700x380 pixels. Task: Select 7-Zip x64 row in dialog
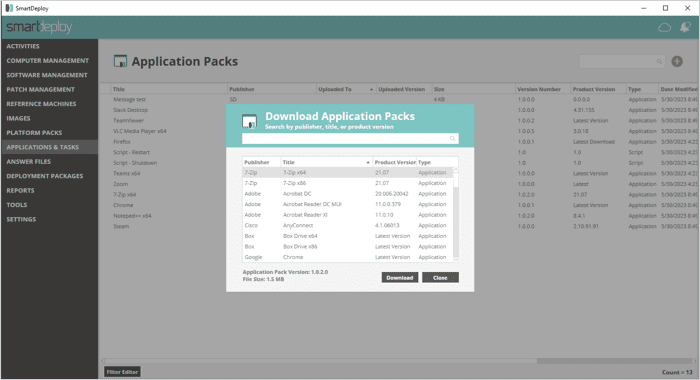(x=348, y=172)
